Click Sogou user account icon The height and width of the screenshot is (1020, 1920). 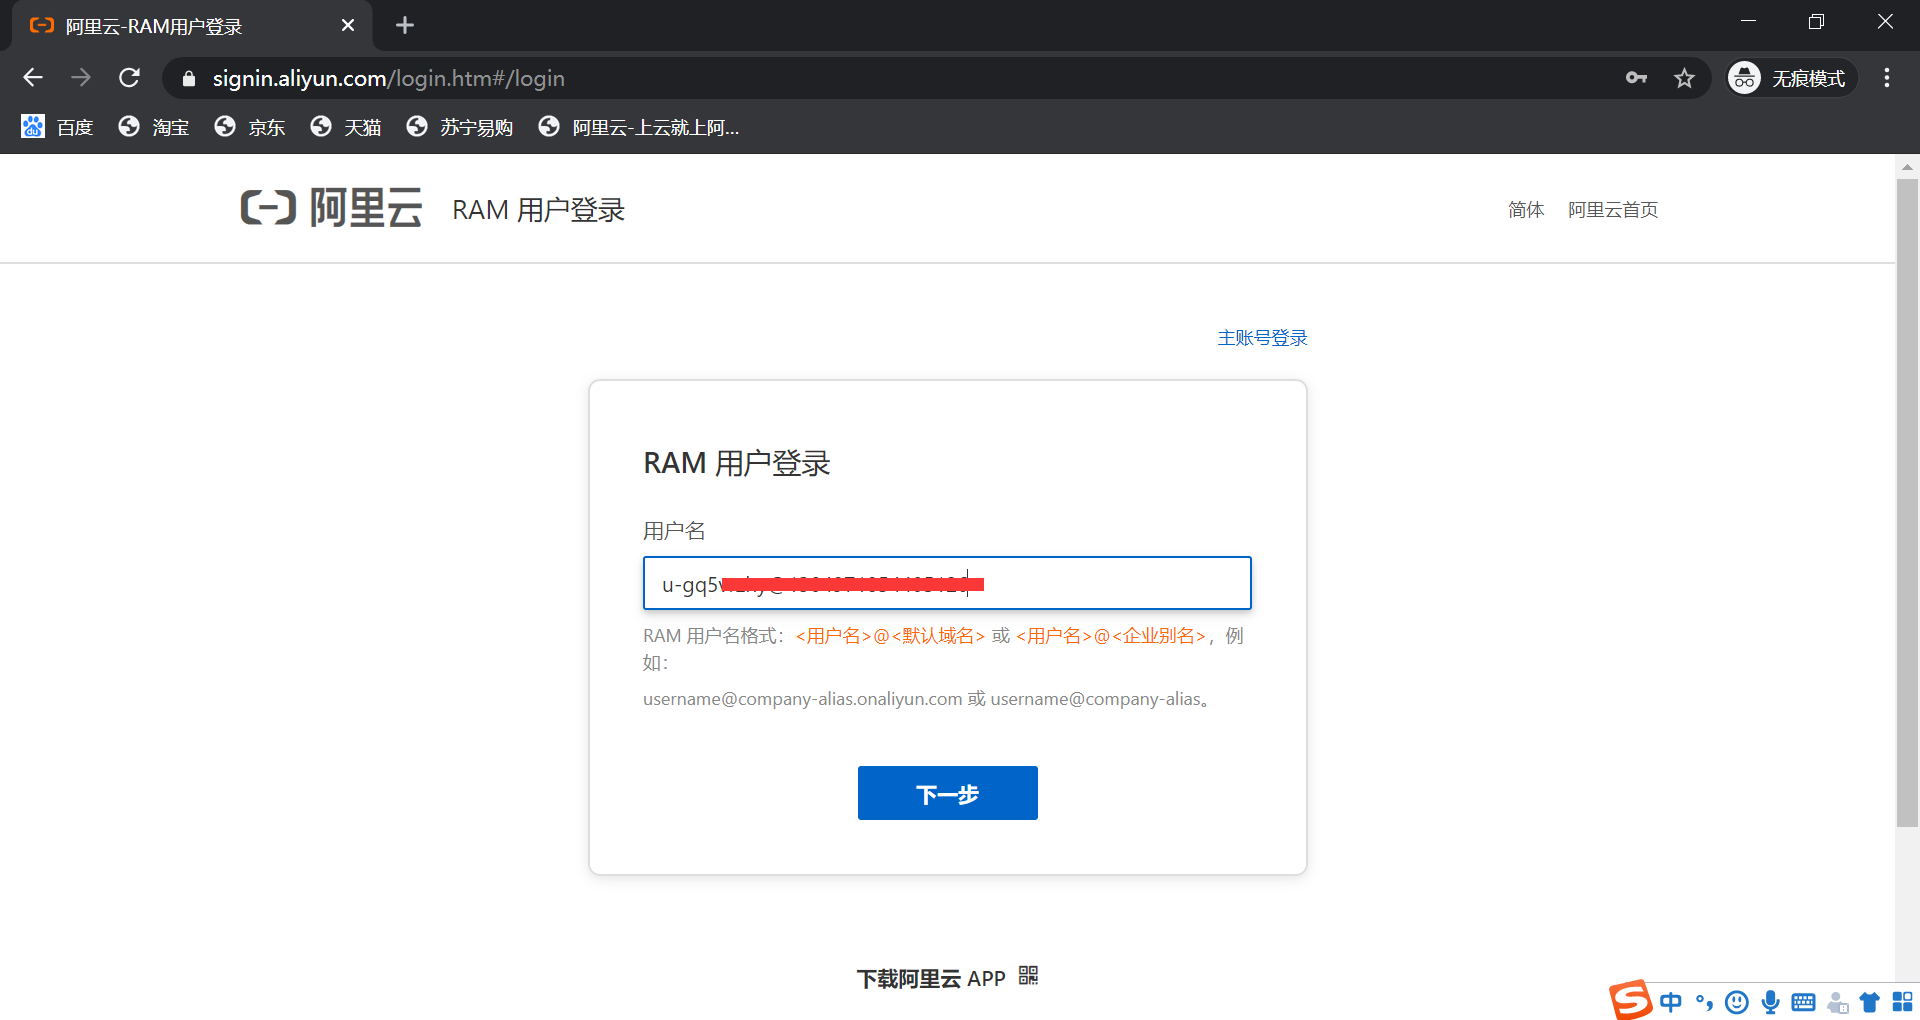pos(1837,1002)
